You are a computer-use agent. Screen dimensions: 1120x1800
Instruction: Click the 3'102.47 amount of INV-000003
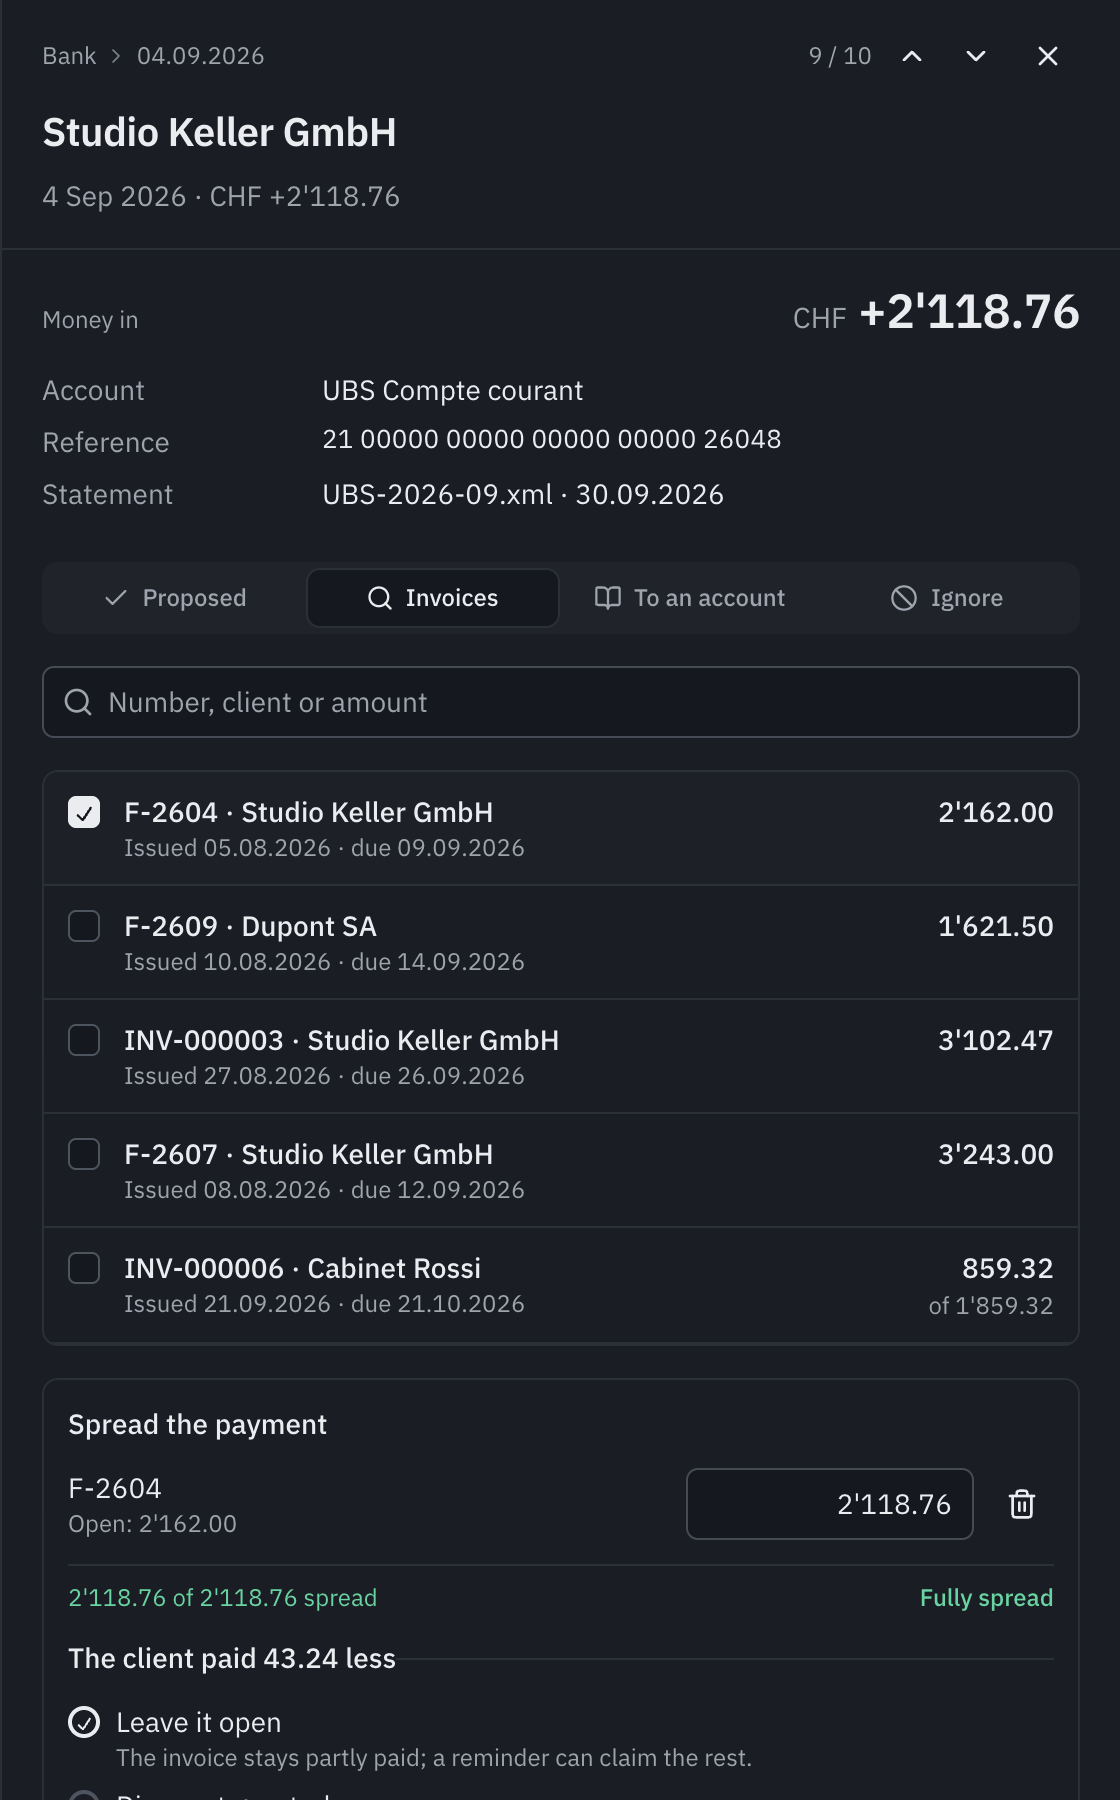pos(996,1040)
